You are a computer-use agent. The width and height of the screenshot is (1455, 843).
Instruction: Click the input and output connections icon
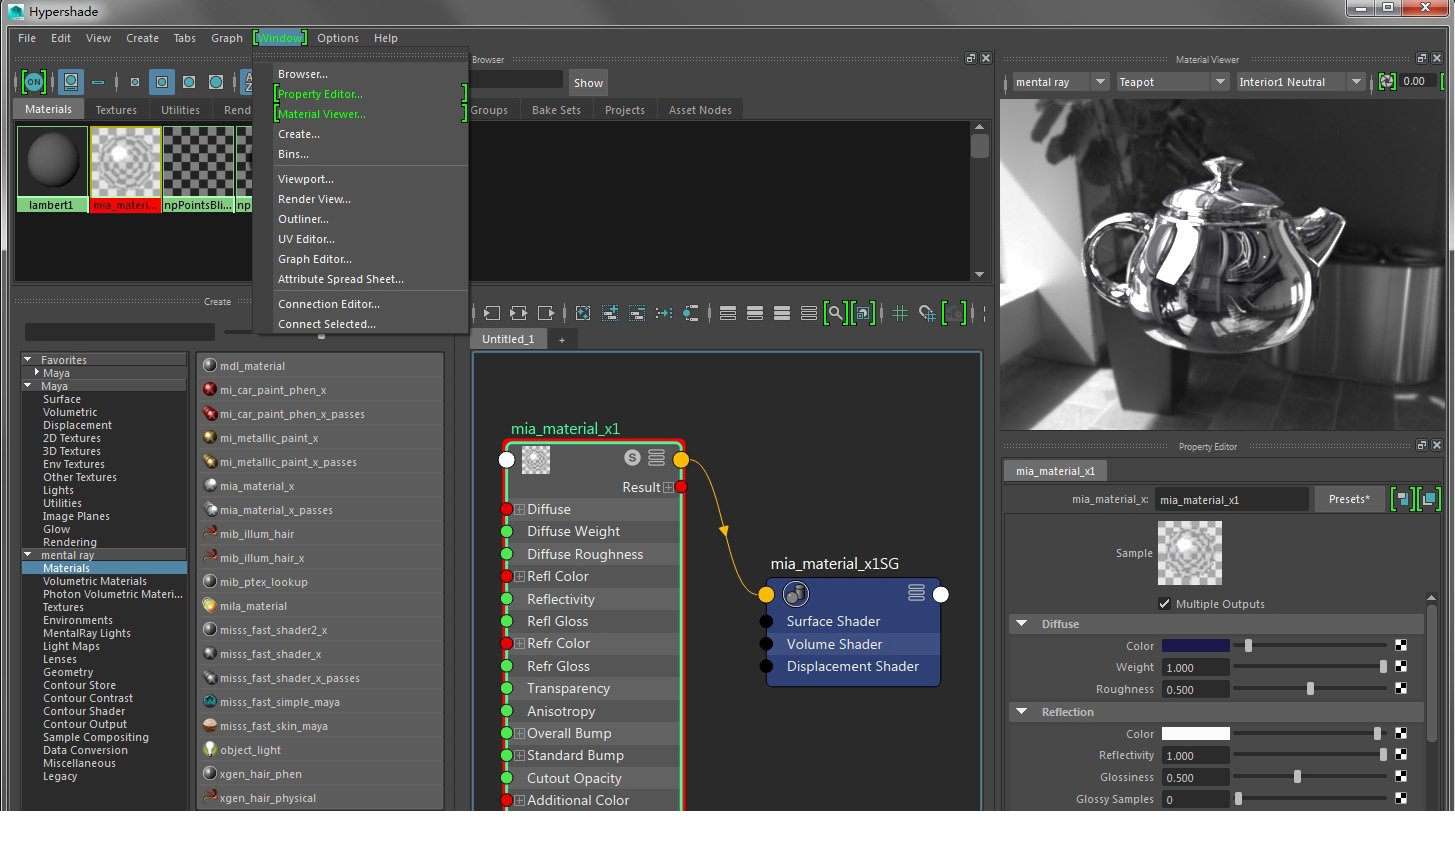pyautogui.click(x=518, y=313)
